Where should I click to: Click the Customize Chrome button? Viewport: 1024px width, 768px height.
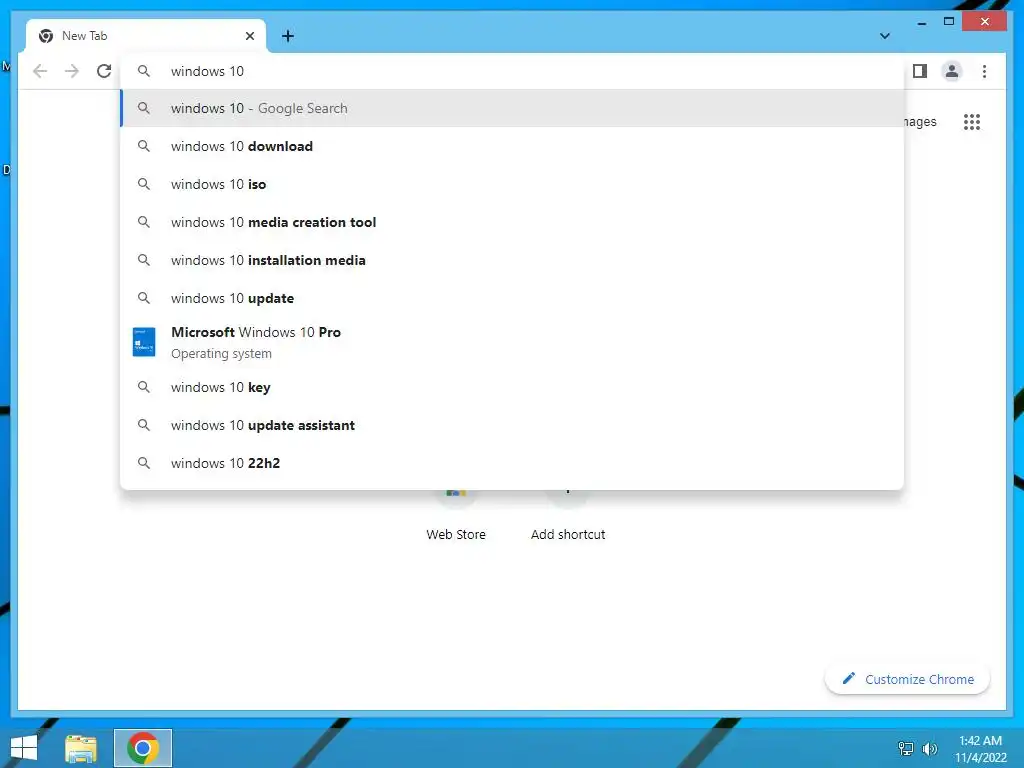pyautogui.click(x=907, y=679)
